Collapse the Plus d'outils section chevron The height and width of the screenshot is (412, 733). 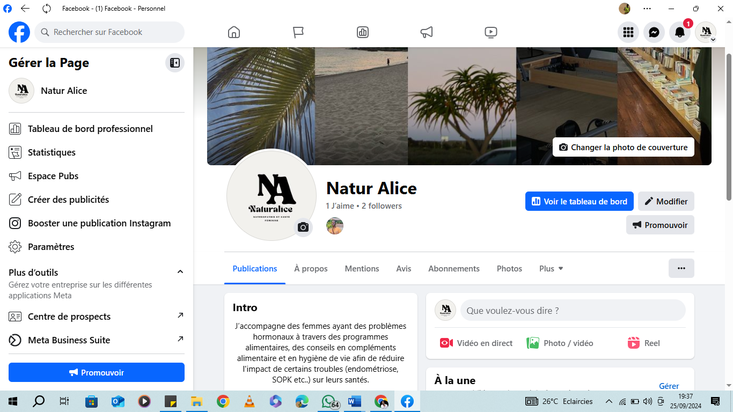coord(180,272)
